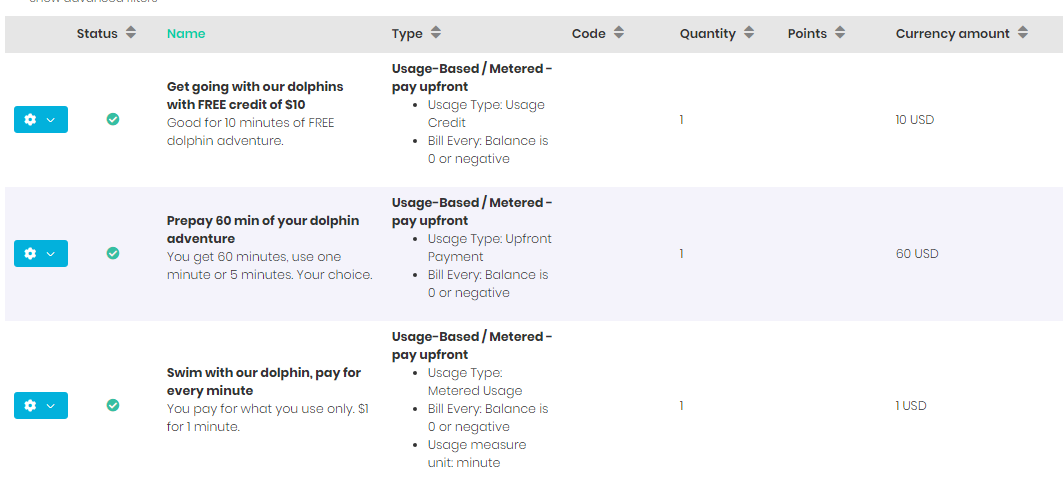Image resolution: width=1063 pixels, height=485 pixels.
Task: Sort by Currency amount arrow icon
Action: point(1023,33)
